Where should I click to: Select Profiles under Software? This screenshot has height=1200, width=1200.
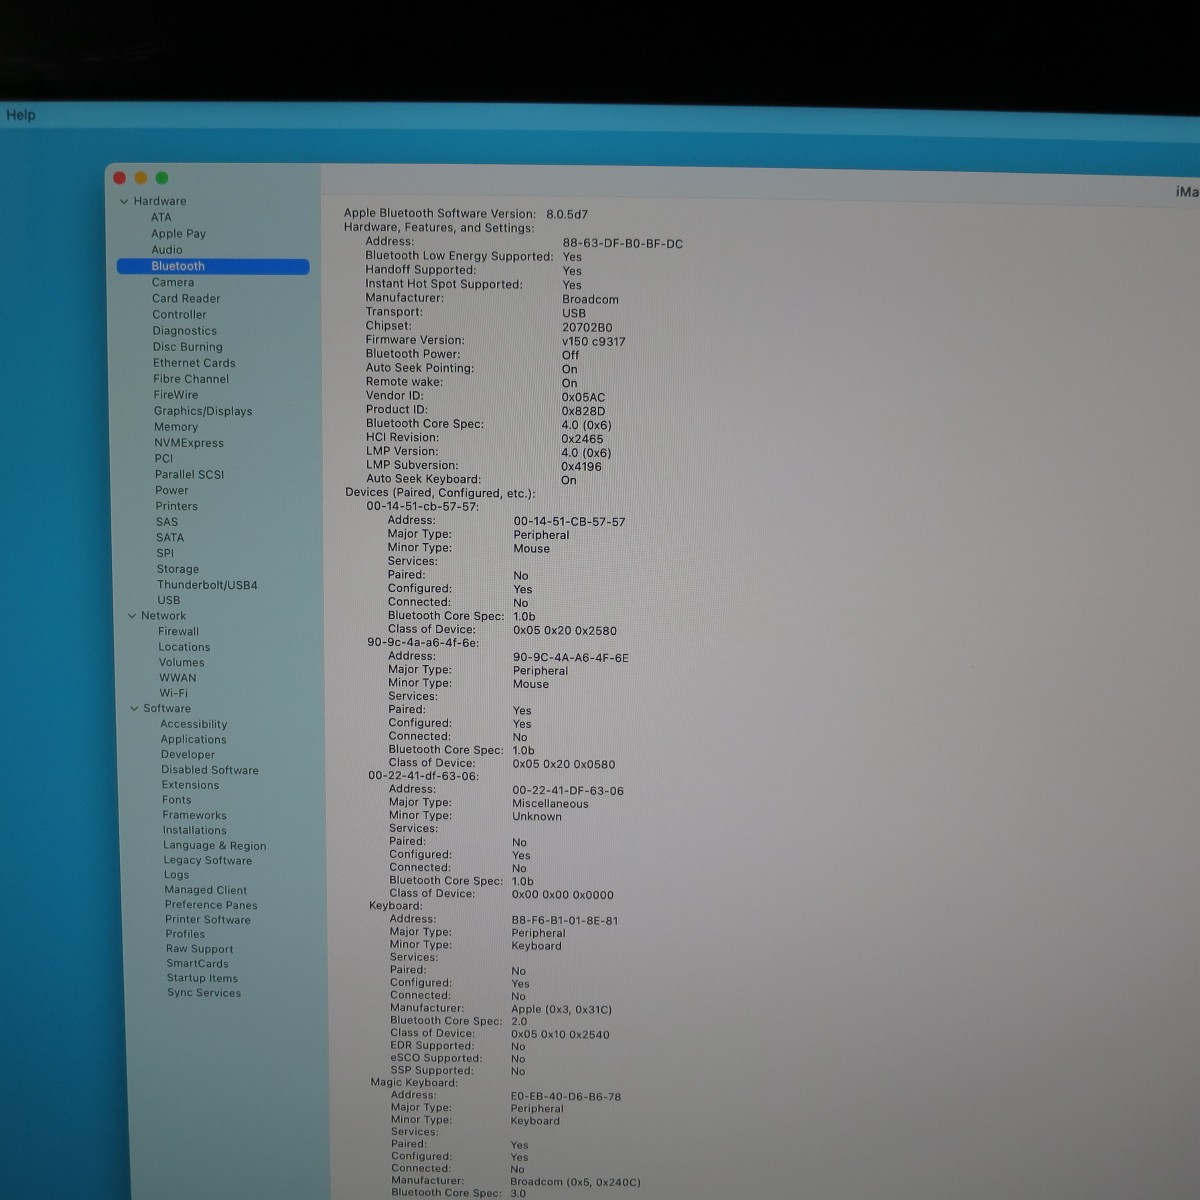tap(185, 934)
